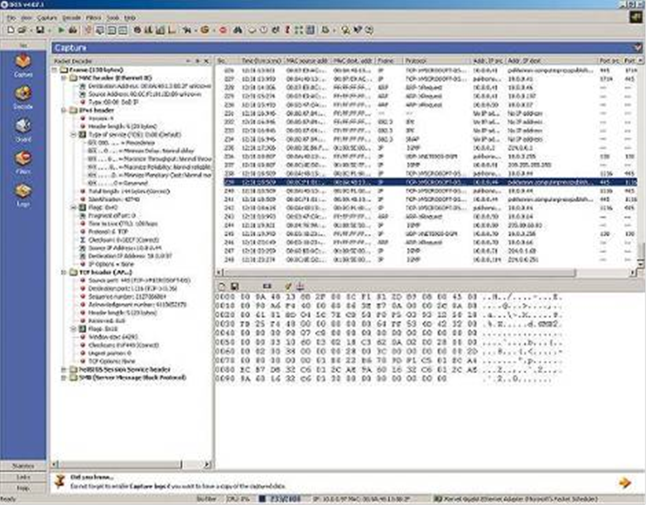The height and width of the screenshot is (506, 647).
Task: Start capture with the green play icon
Action: tap(61, 30)
